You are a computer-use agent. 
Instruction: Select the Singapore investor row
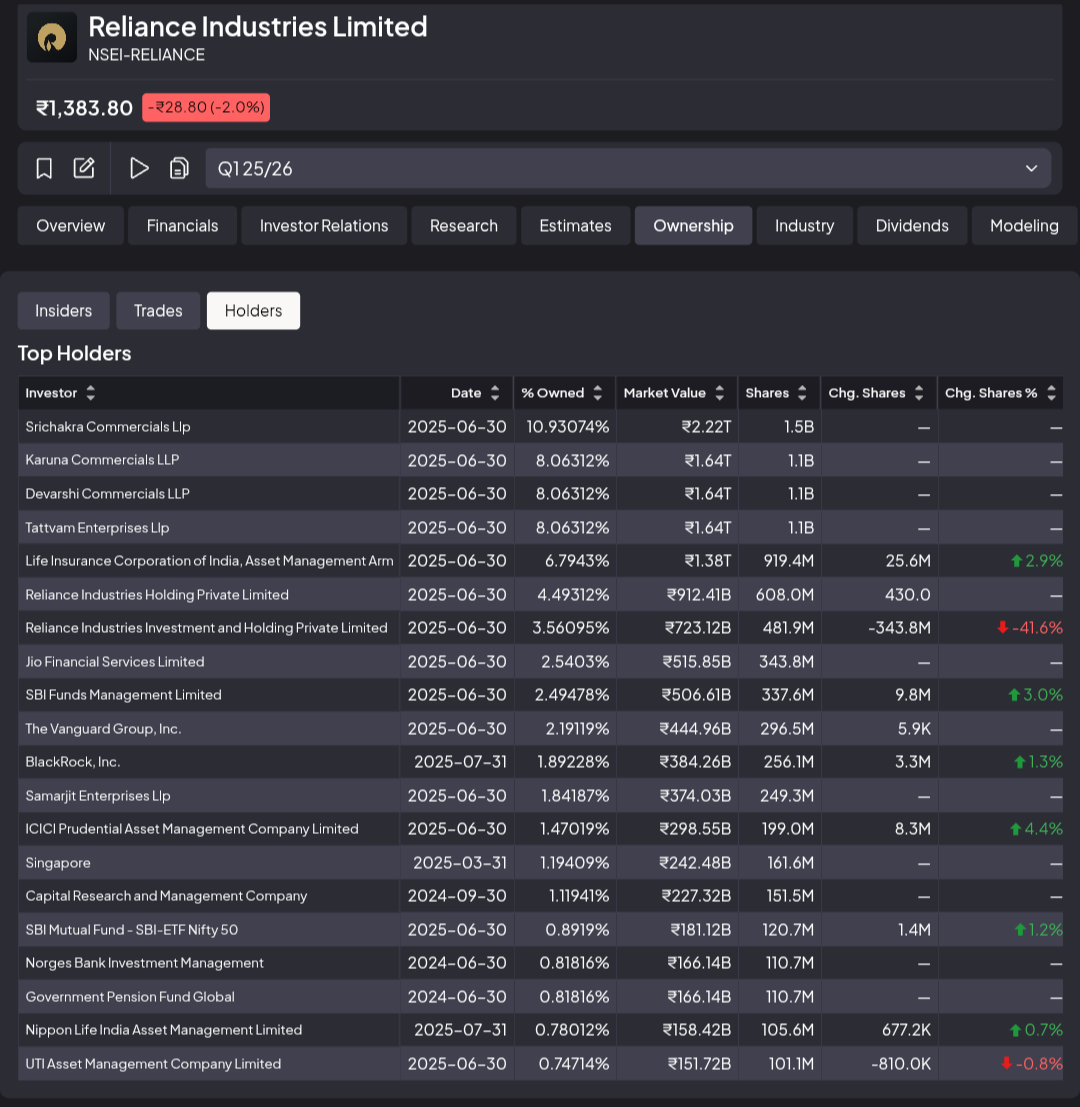click(540, 863)
